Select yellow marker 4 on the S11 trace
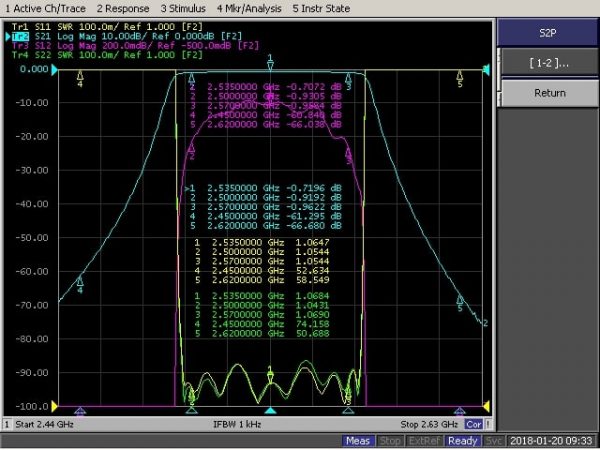 pyautogui.click(x=80, y=78)
